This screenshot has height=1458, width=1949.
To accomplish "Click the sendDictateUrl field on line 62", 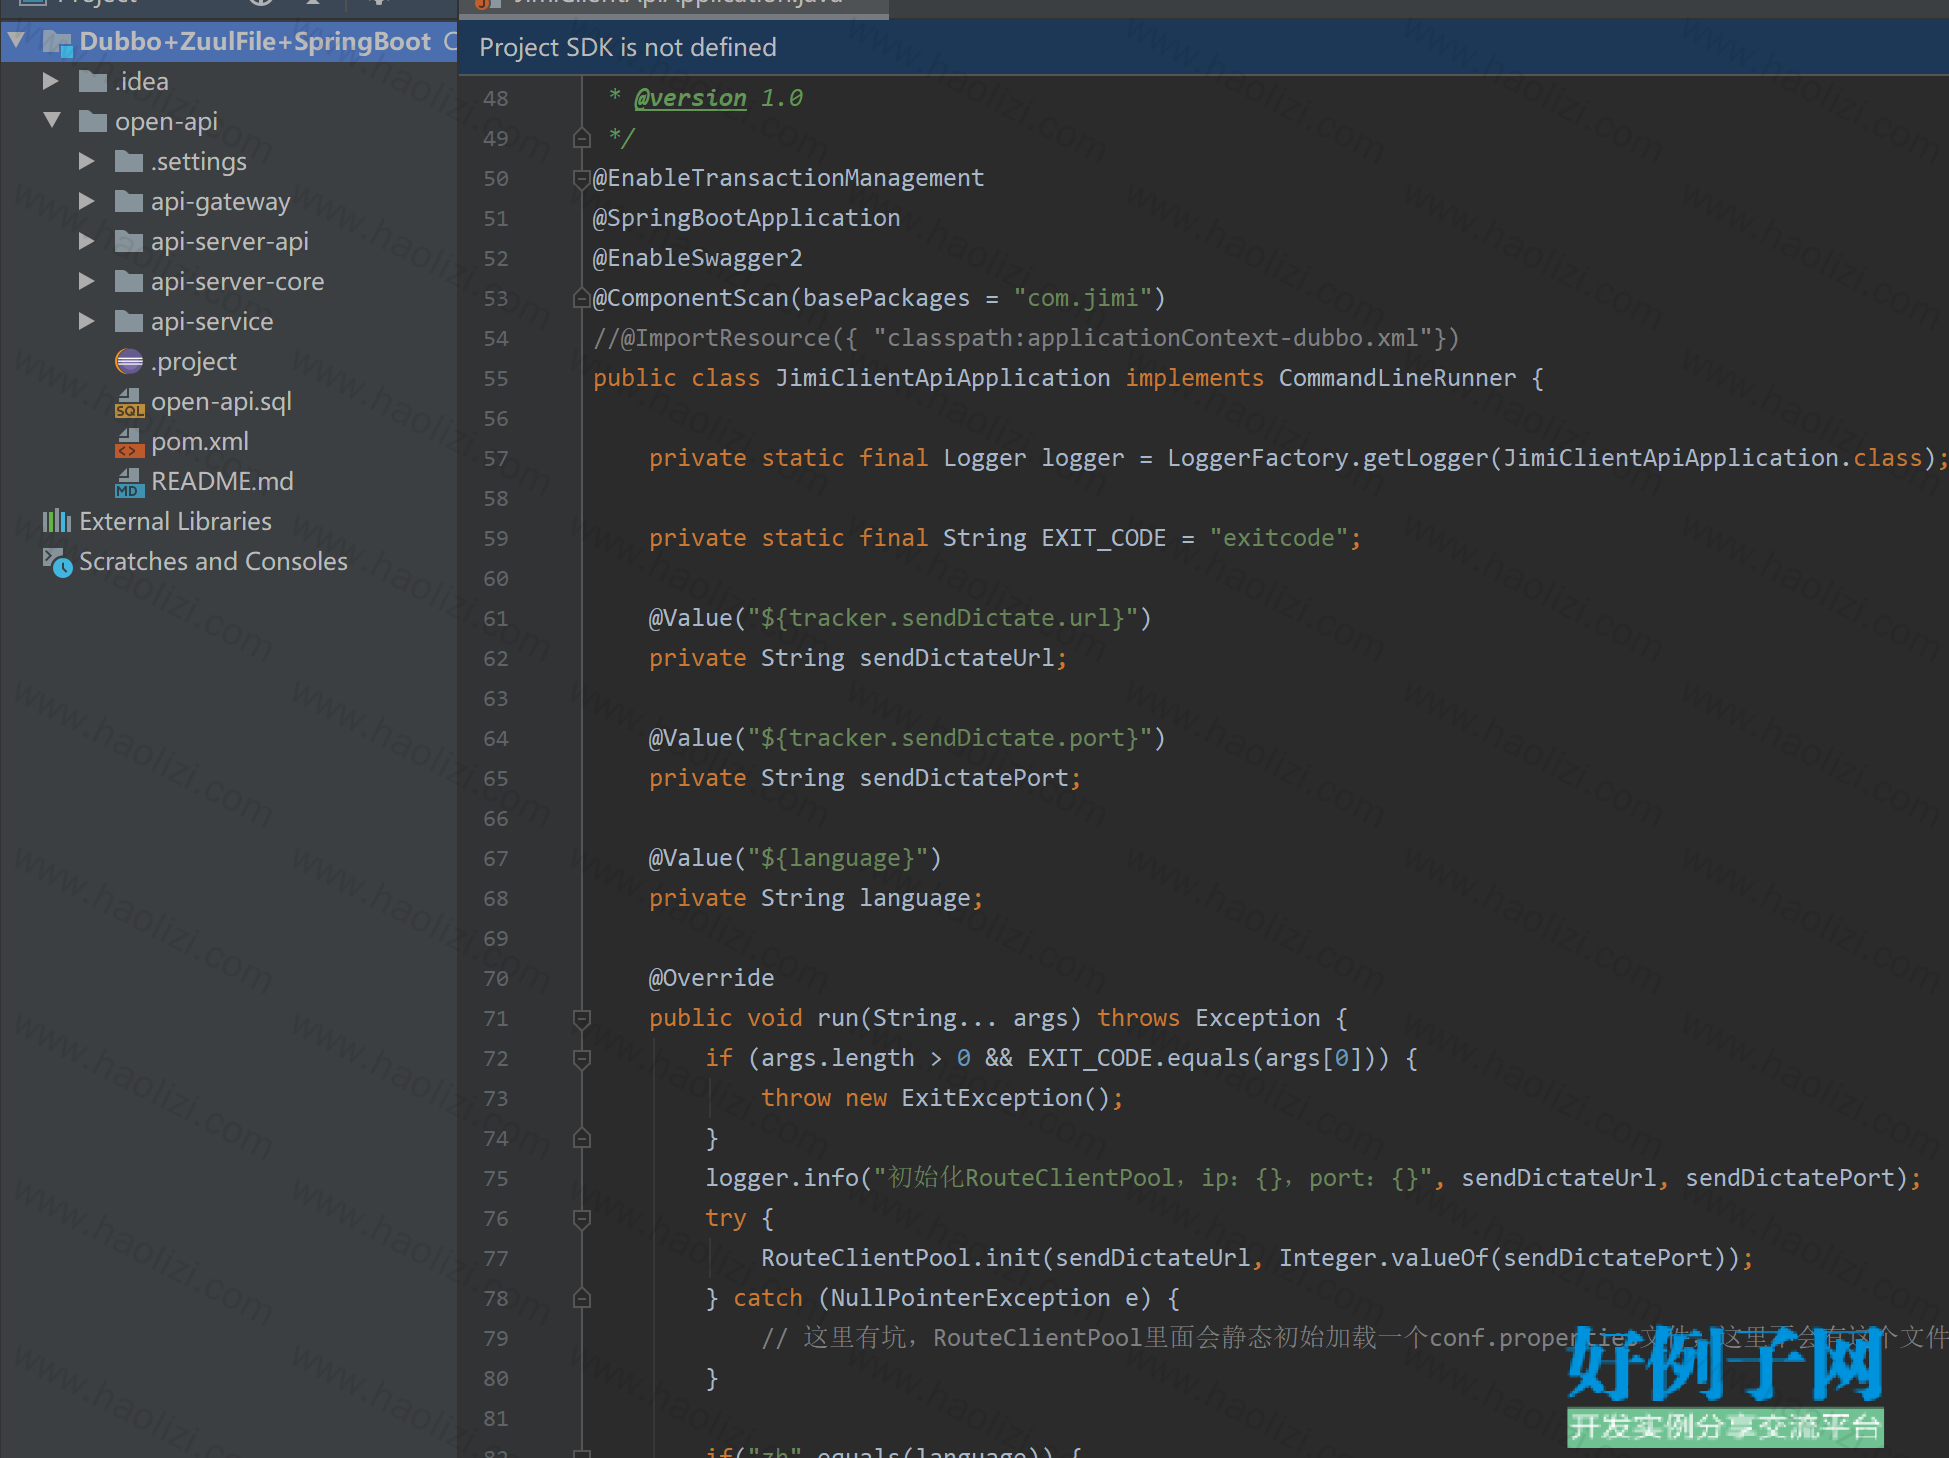I will 957,658.
